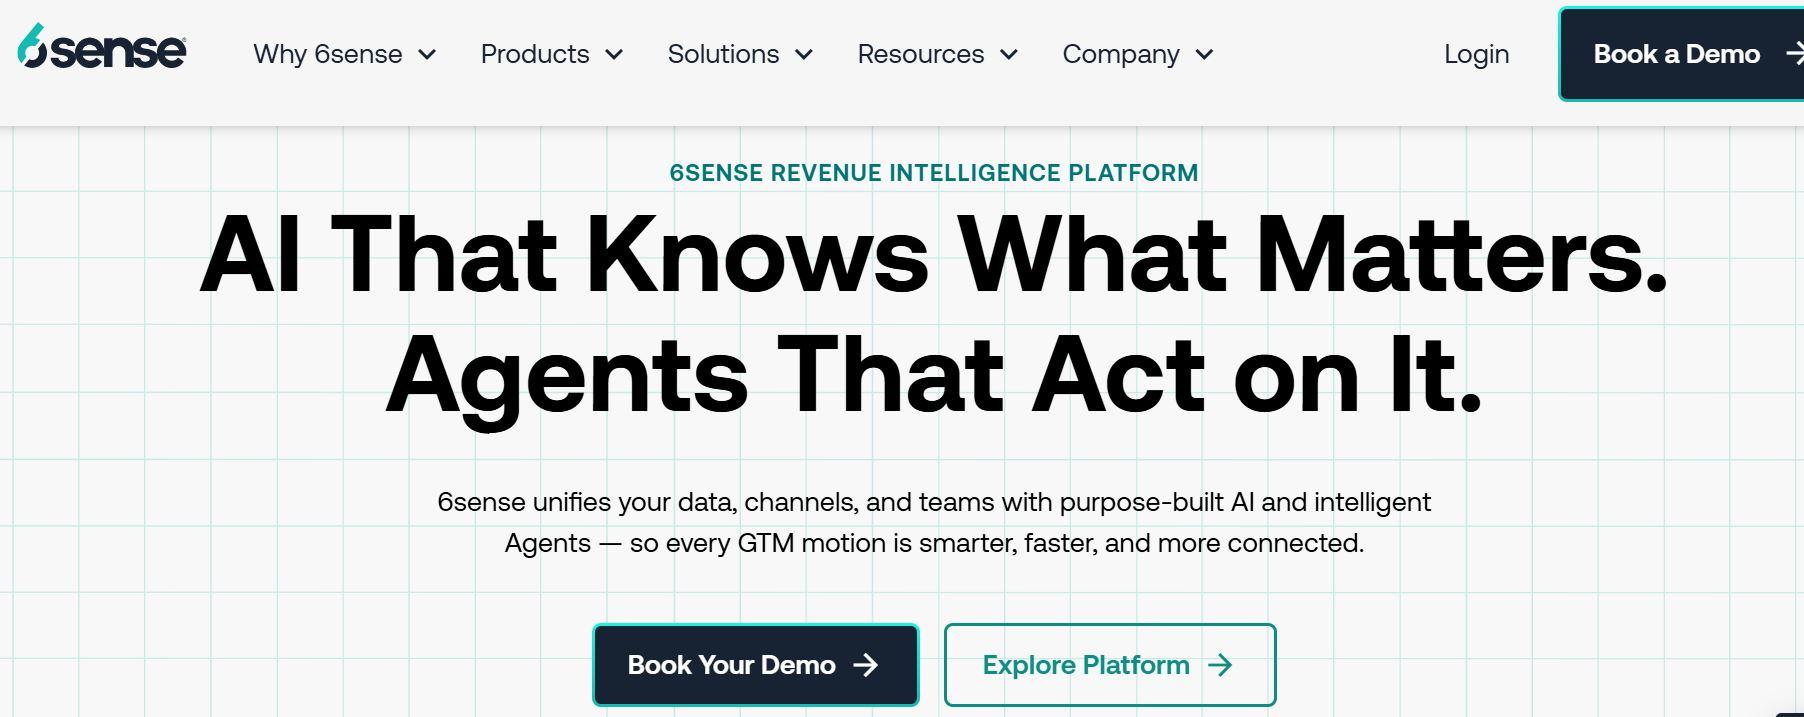Click the Book Your Demo button

click(756, 665)
